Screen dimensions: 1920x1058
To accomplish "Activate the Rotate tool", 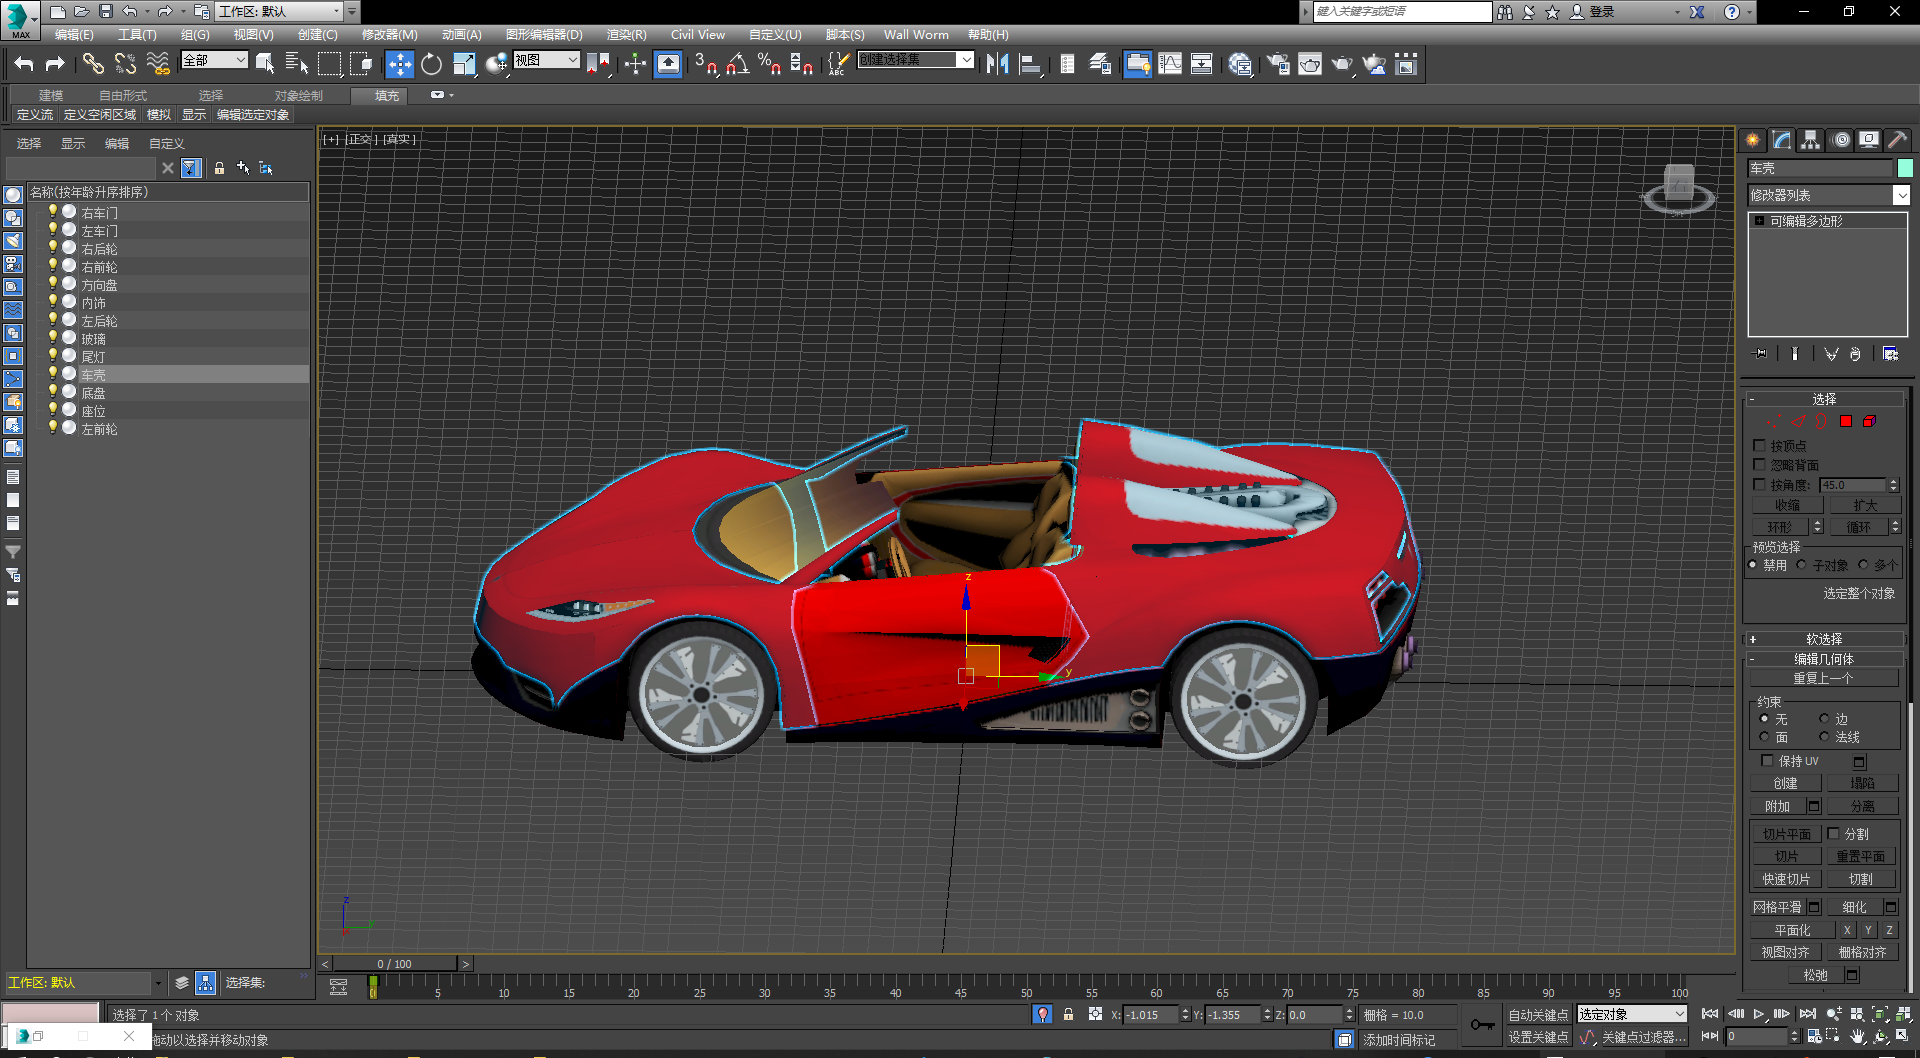I will point(431,65).
